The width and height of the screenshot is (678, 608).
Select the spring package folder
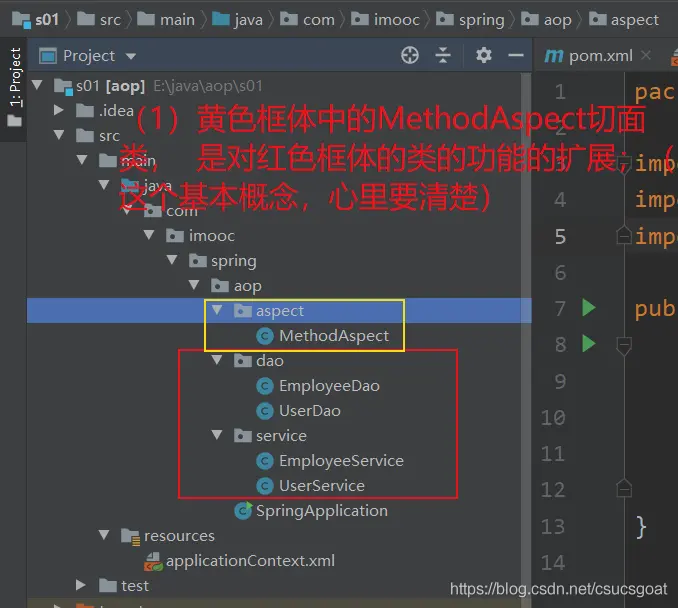point(223,261)
